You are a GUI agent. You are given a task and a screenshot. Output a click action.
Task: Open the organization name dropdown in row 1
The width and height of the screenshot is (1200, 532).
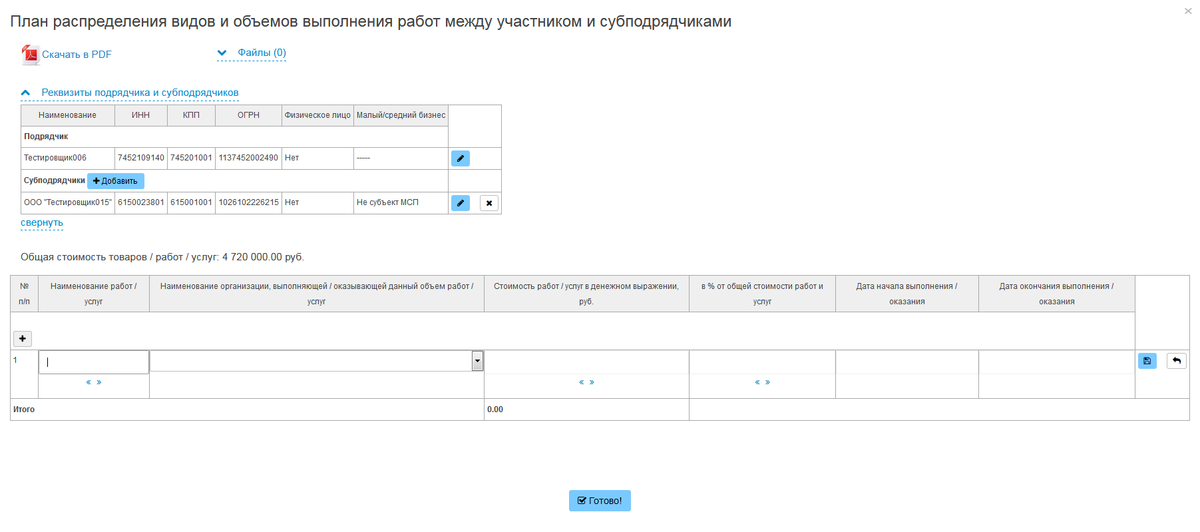tap(477, 361)
